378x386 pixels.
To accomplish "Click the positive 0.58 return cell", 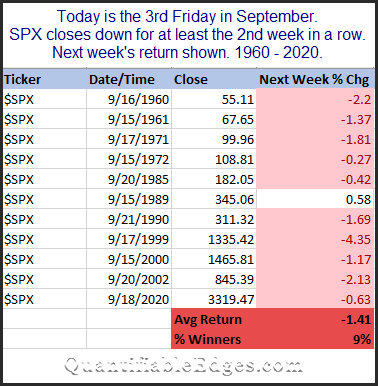I will point(315,199).
